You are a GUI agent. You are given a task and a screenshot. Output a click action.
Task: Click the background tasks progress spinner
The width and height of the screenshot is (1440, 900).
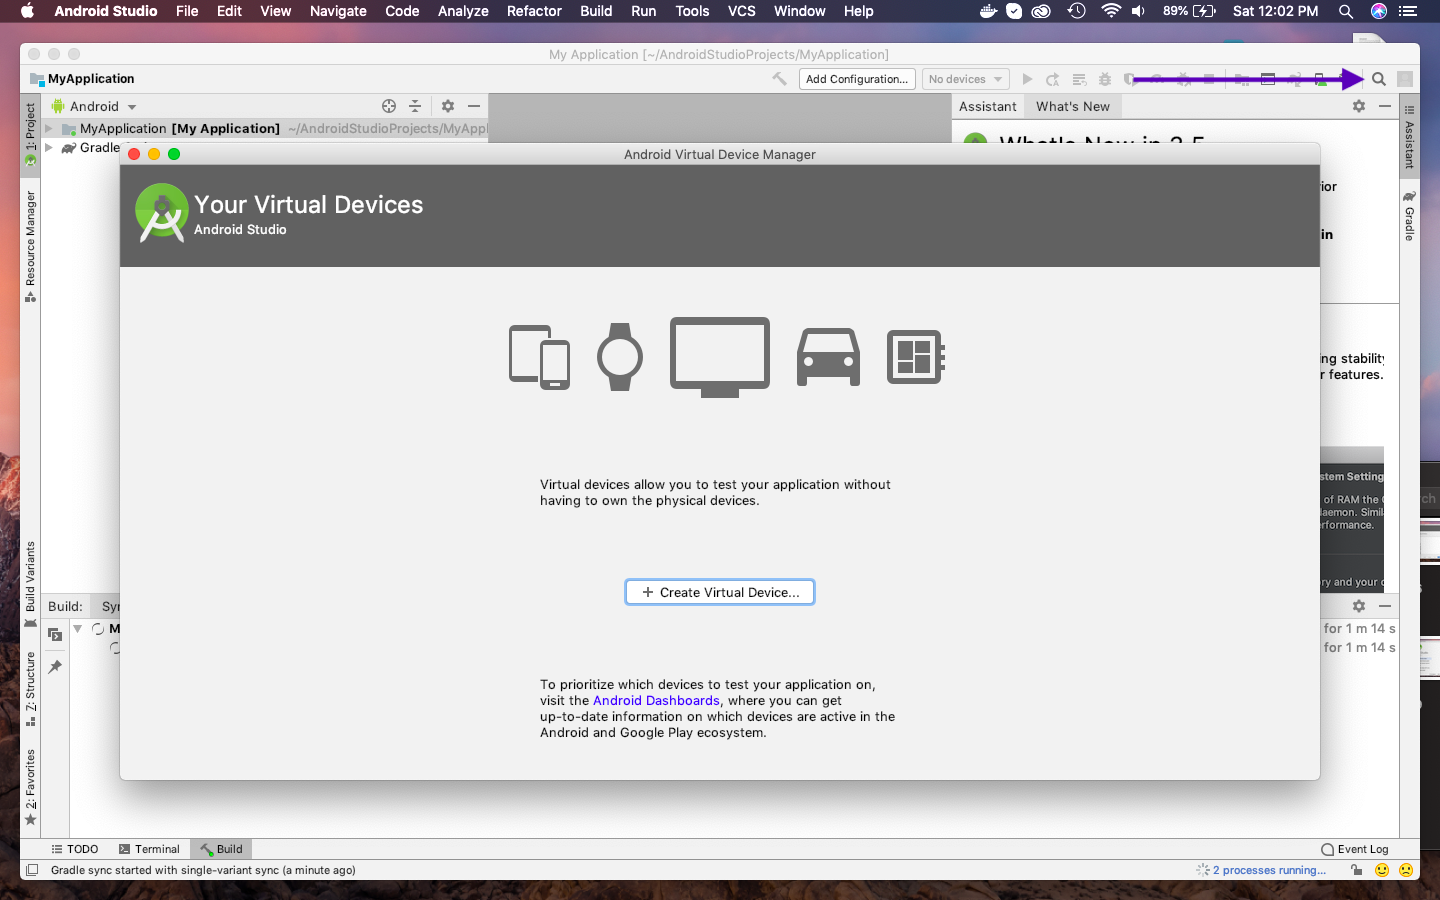tap(1203, 870)
